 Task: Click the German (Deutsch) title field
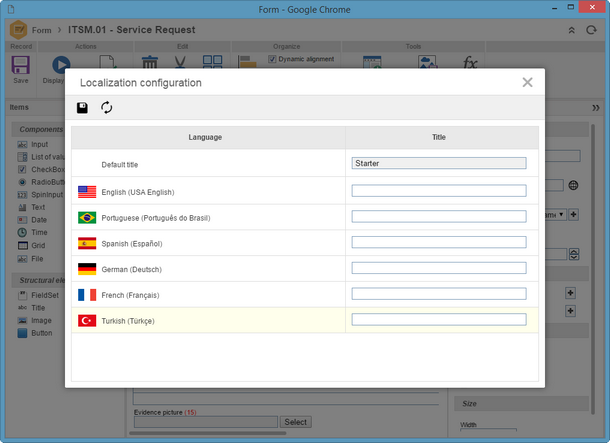pos(439,268)
